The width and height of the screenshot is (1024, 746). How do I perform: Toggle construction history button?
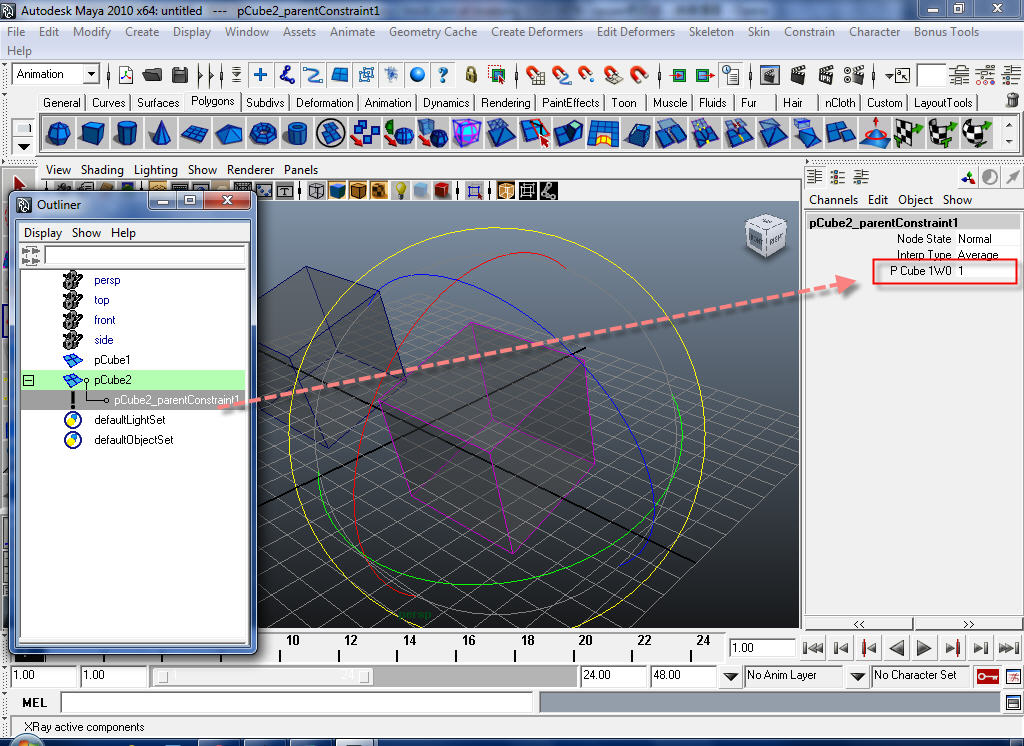[731, 75]
